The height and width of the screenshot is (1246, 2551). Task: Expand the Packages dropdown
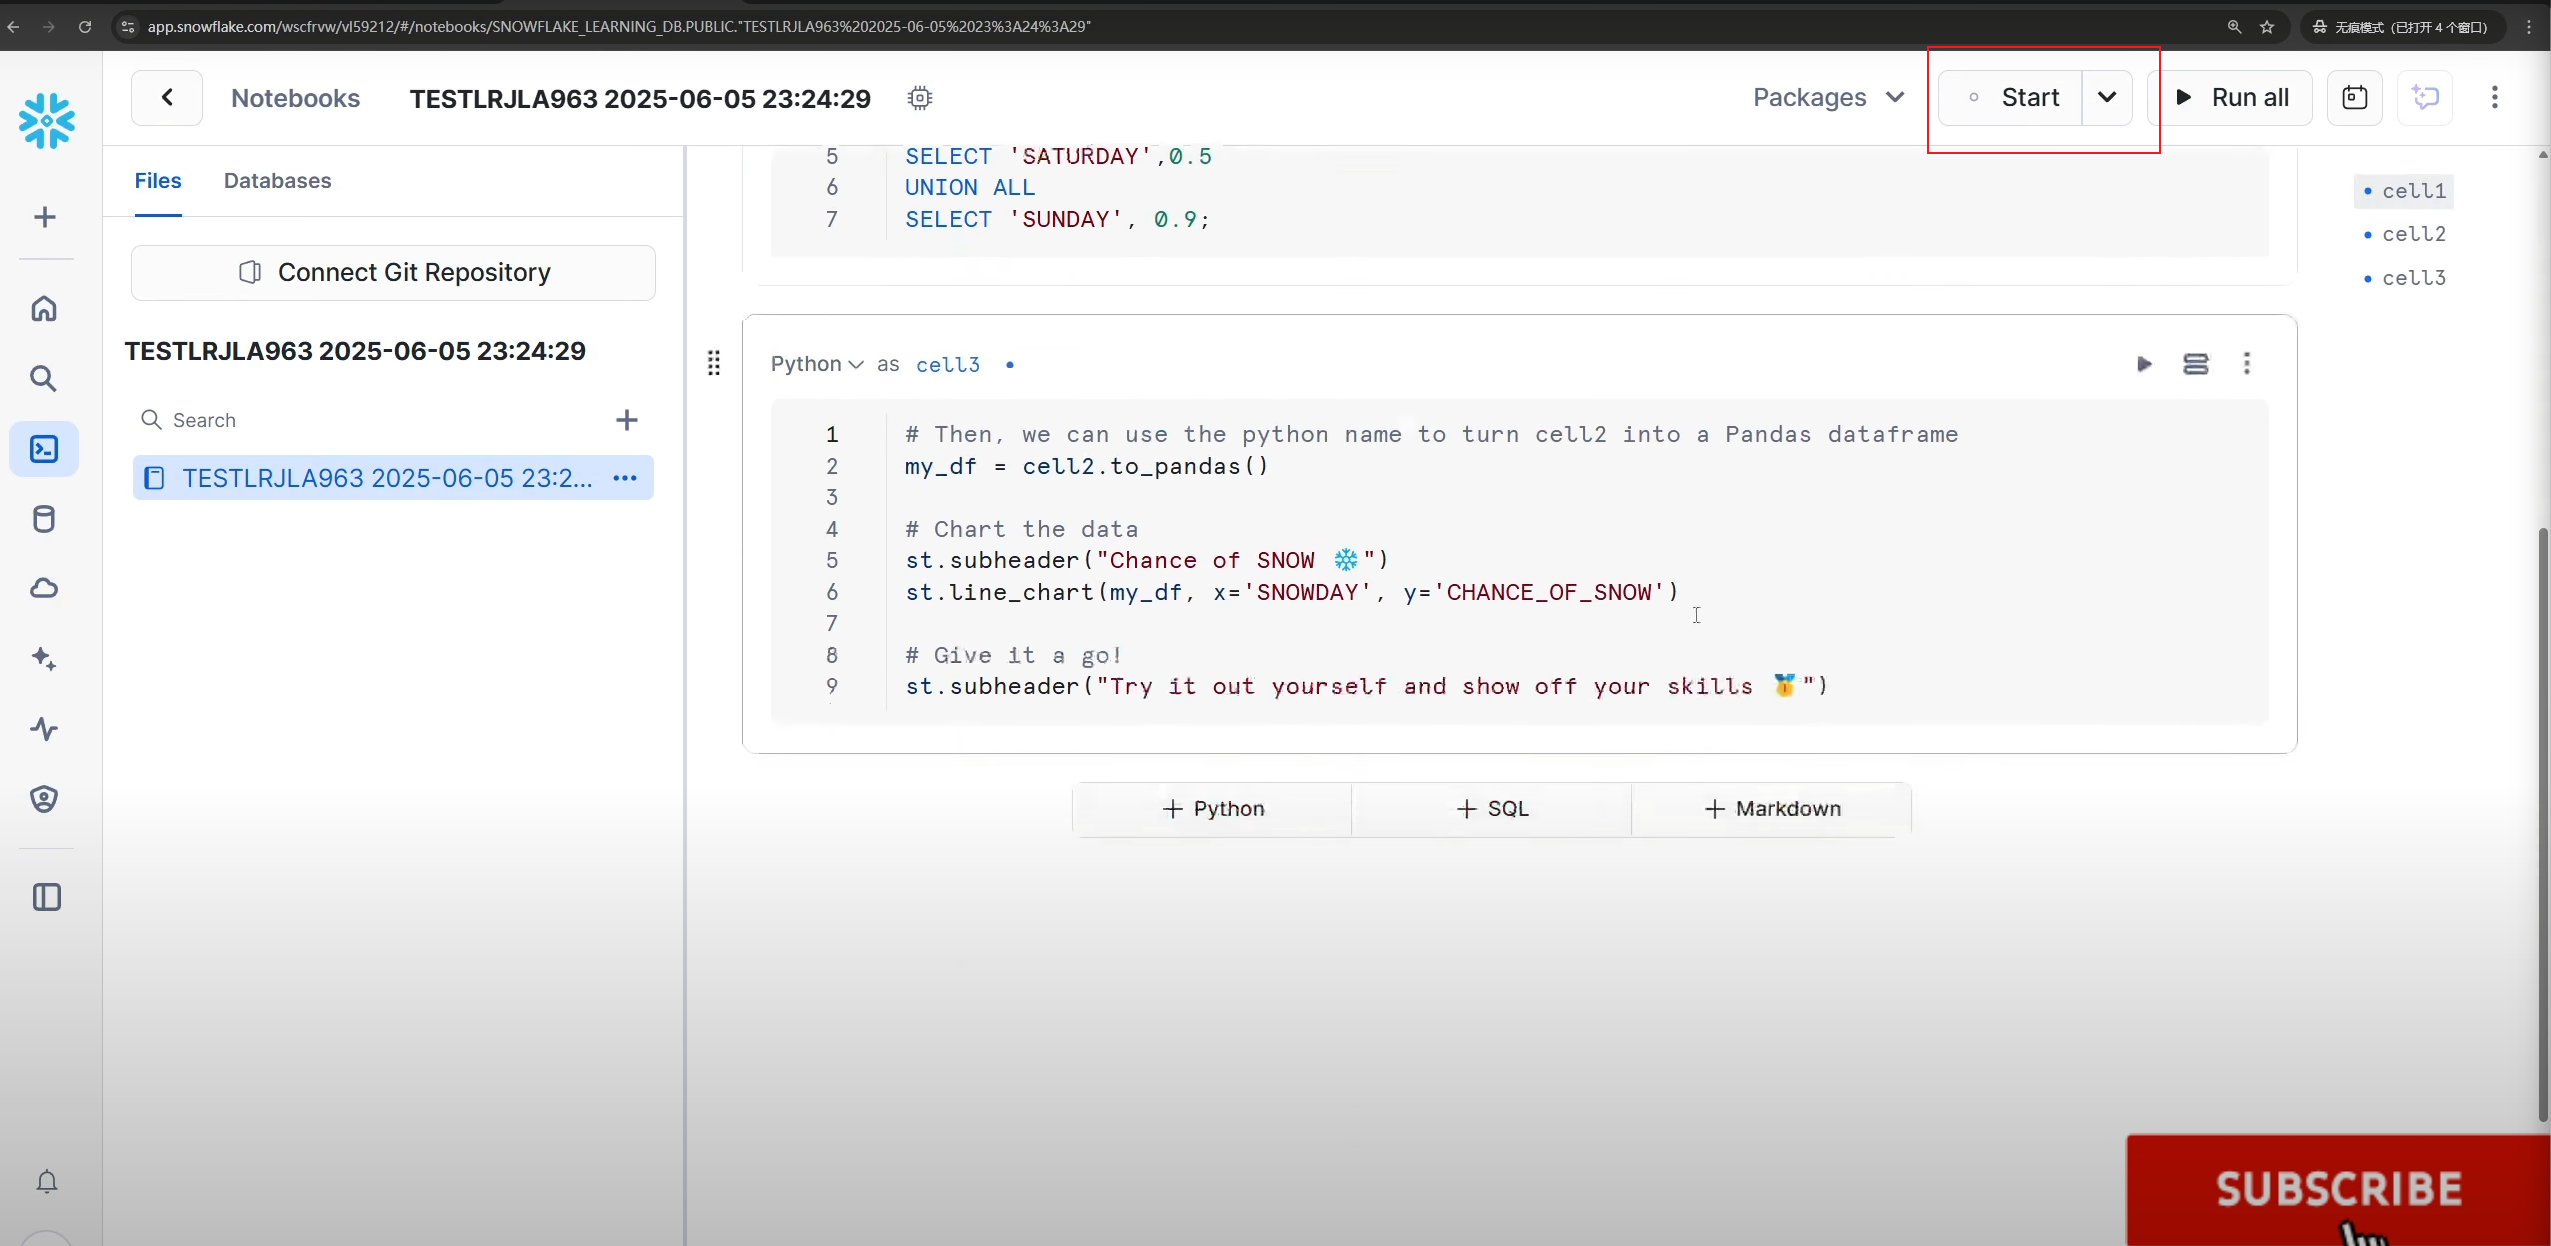(x=1828, y=97)
